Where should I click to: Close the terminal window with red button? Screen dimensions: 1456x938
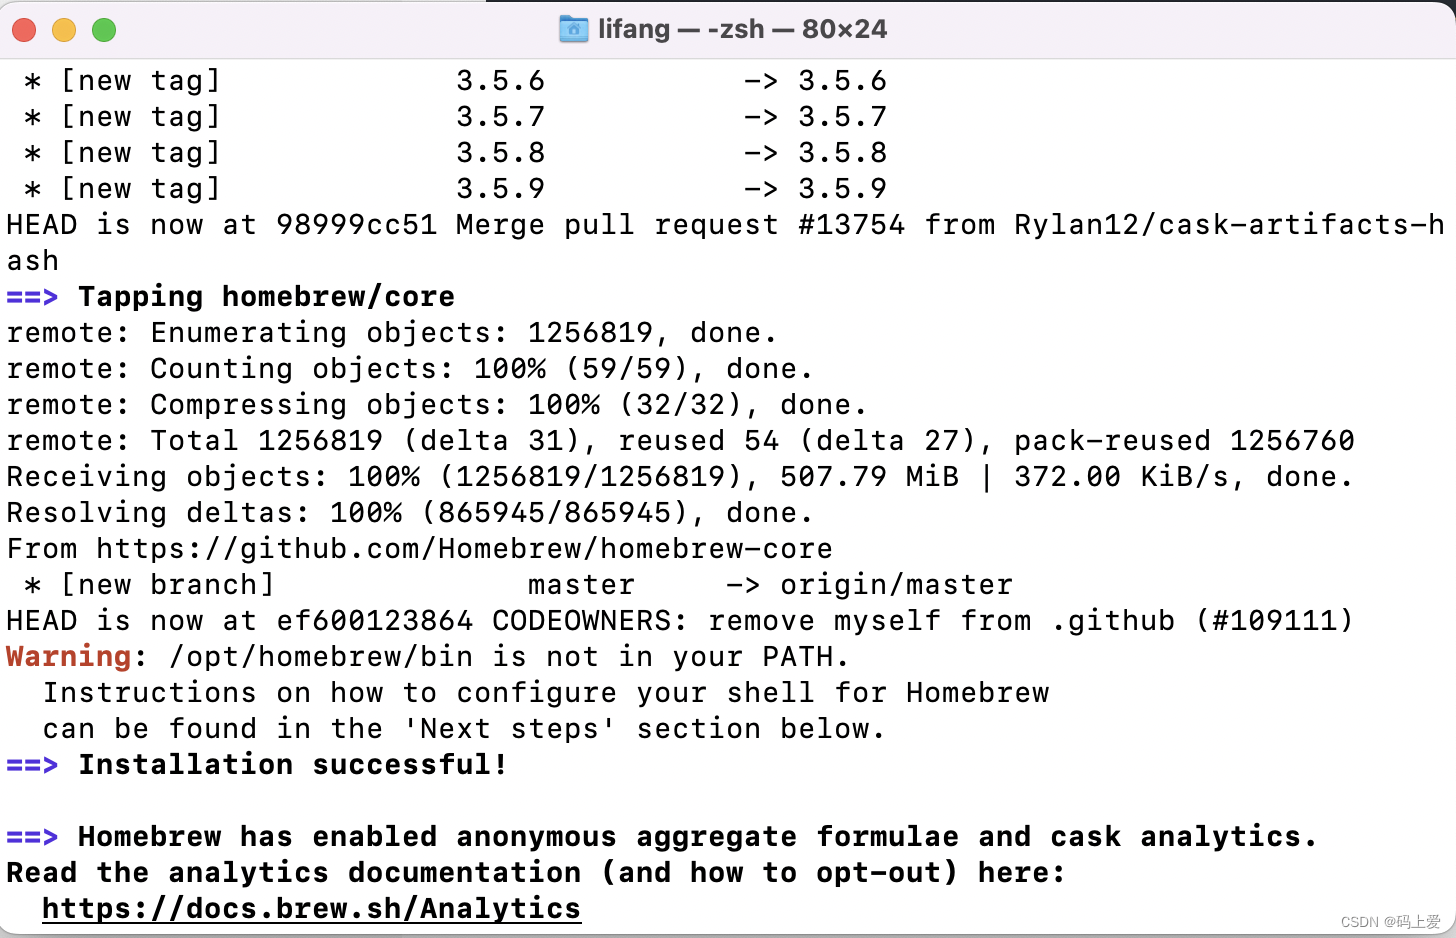pyautogui.click(x=24, y=30)
